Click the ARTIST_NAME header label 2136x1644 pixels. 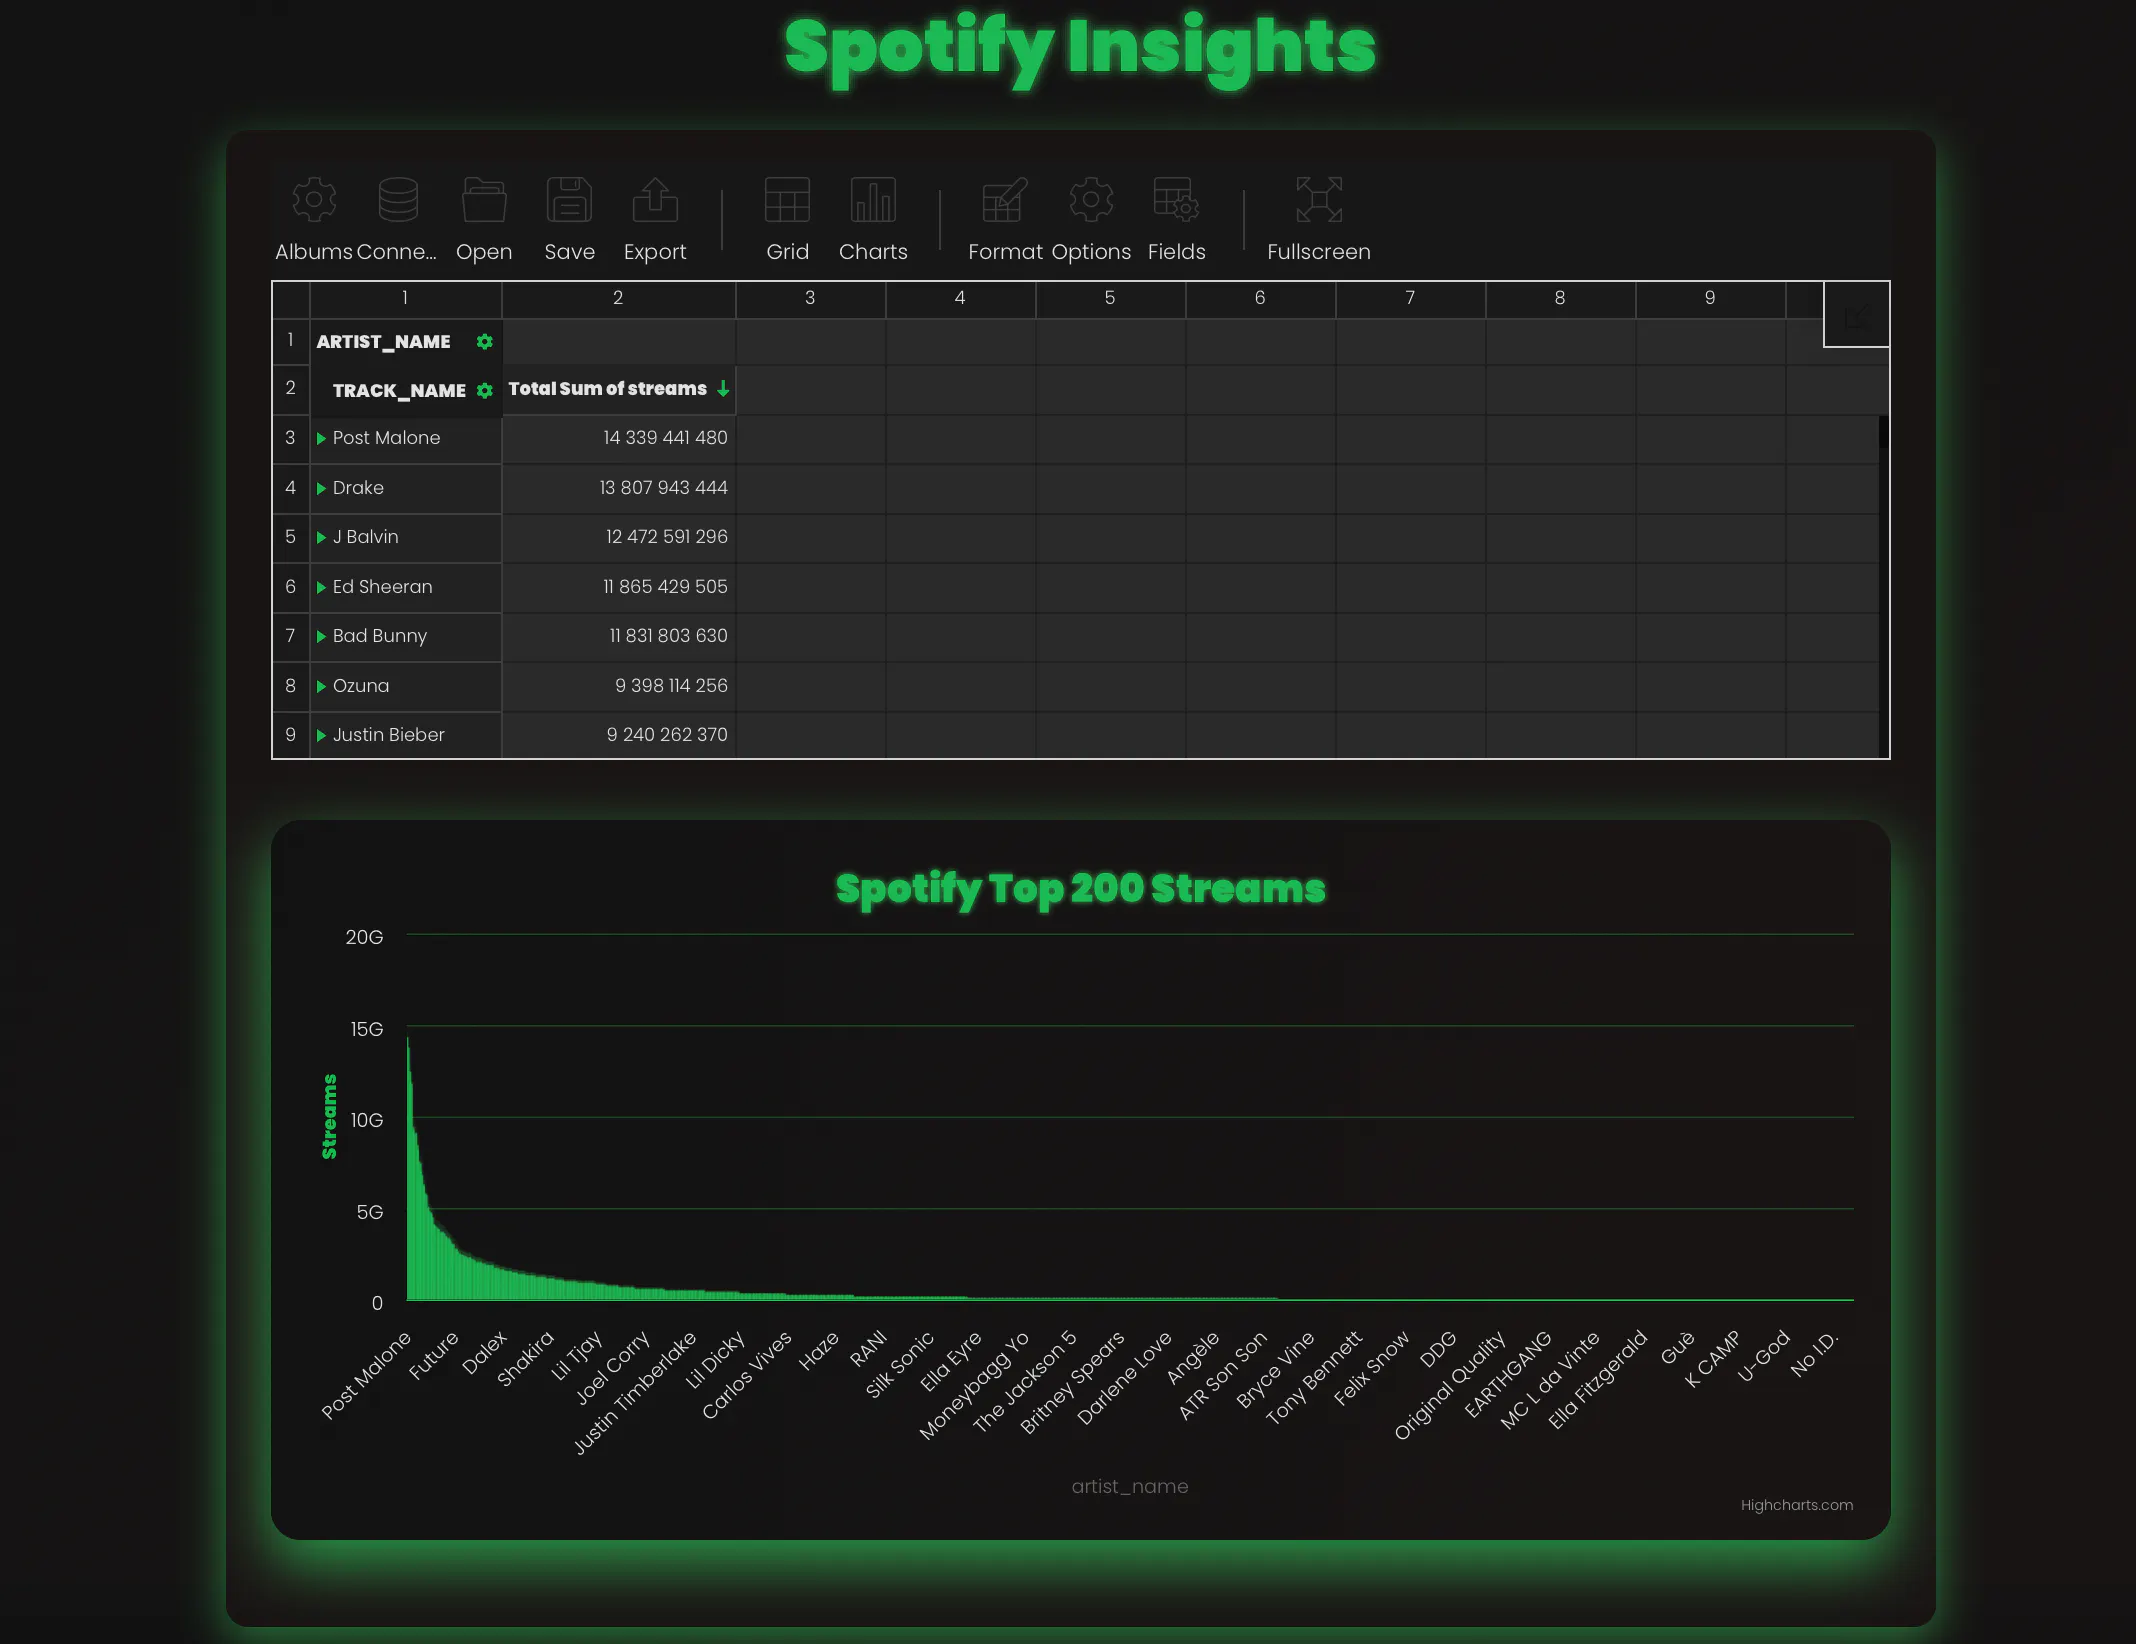[383, 342]
